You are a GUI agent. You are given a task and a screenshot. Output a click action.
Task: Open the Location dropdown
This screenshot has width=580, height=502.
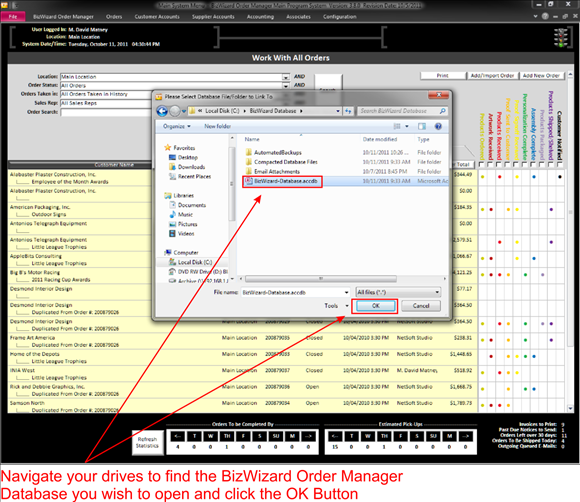click(x=286, y=77)
